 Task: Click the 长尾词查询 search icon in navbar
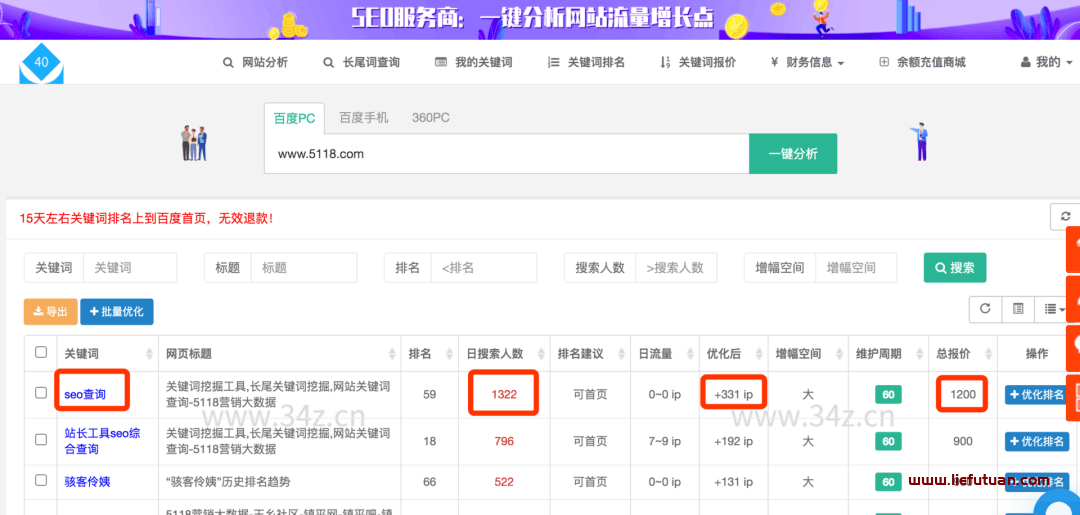pos(328,62)
